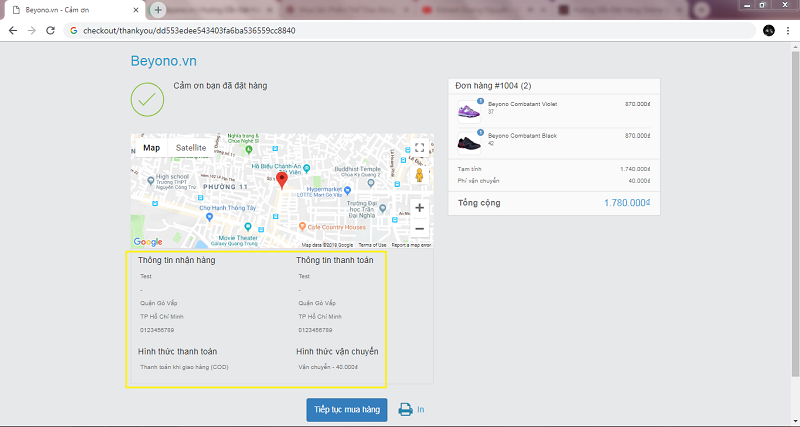Click Cảm ơn bạn đã đặt hàng message
800x427 pixels.
220,86
